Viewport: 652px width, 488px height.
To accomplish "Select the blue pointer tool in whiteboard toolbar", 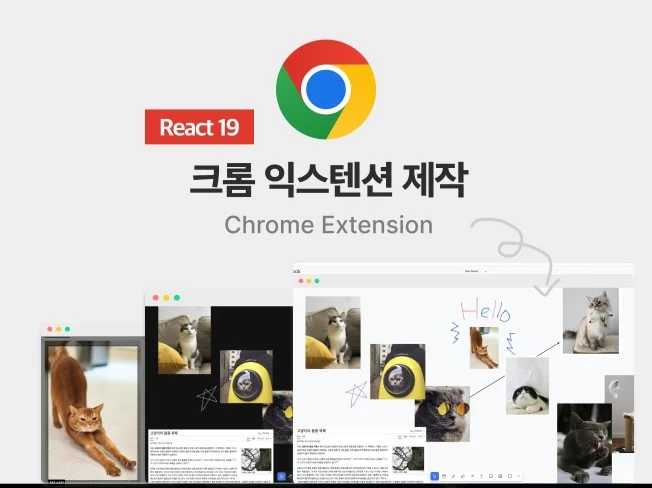I will (x=435, y=476).
